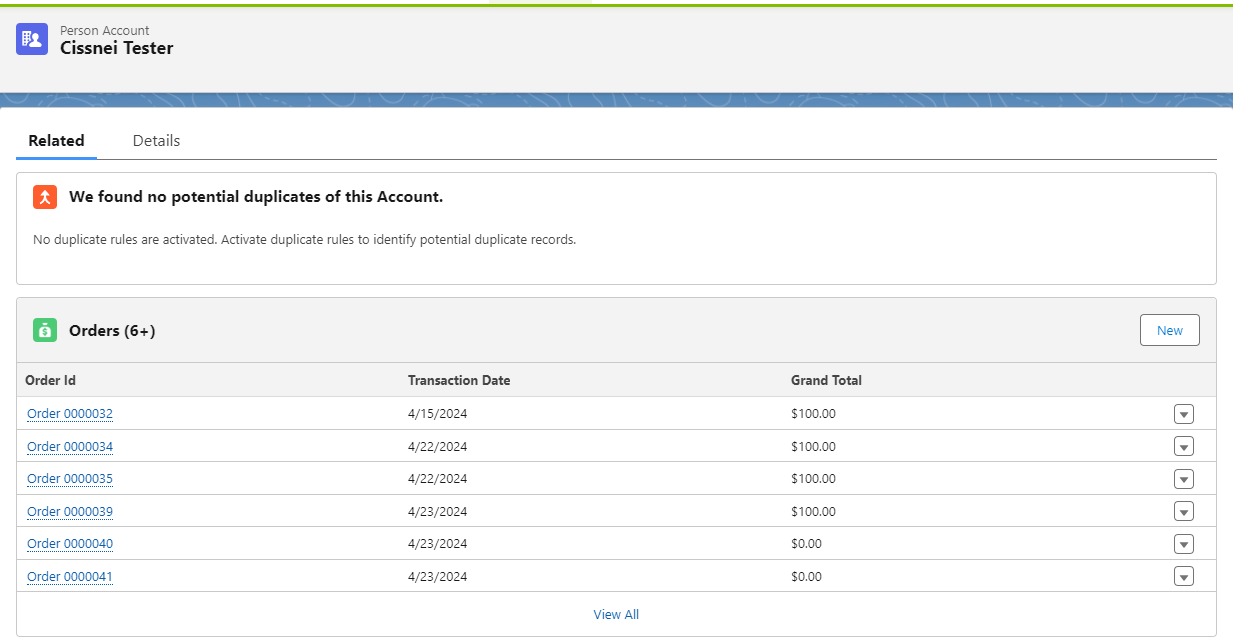Open Order 0000035 record
This screenshot has height=641, width=1233.
(x=70, y=479)
